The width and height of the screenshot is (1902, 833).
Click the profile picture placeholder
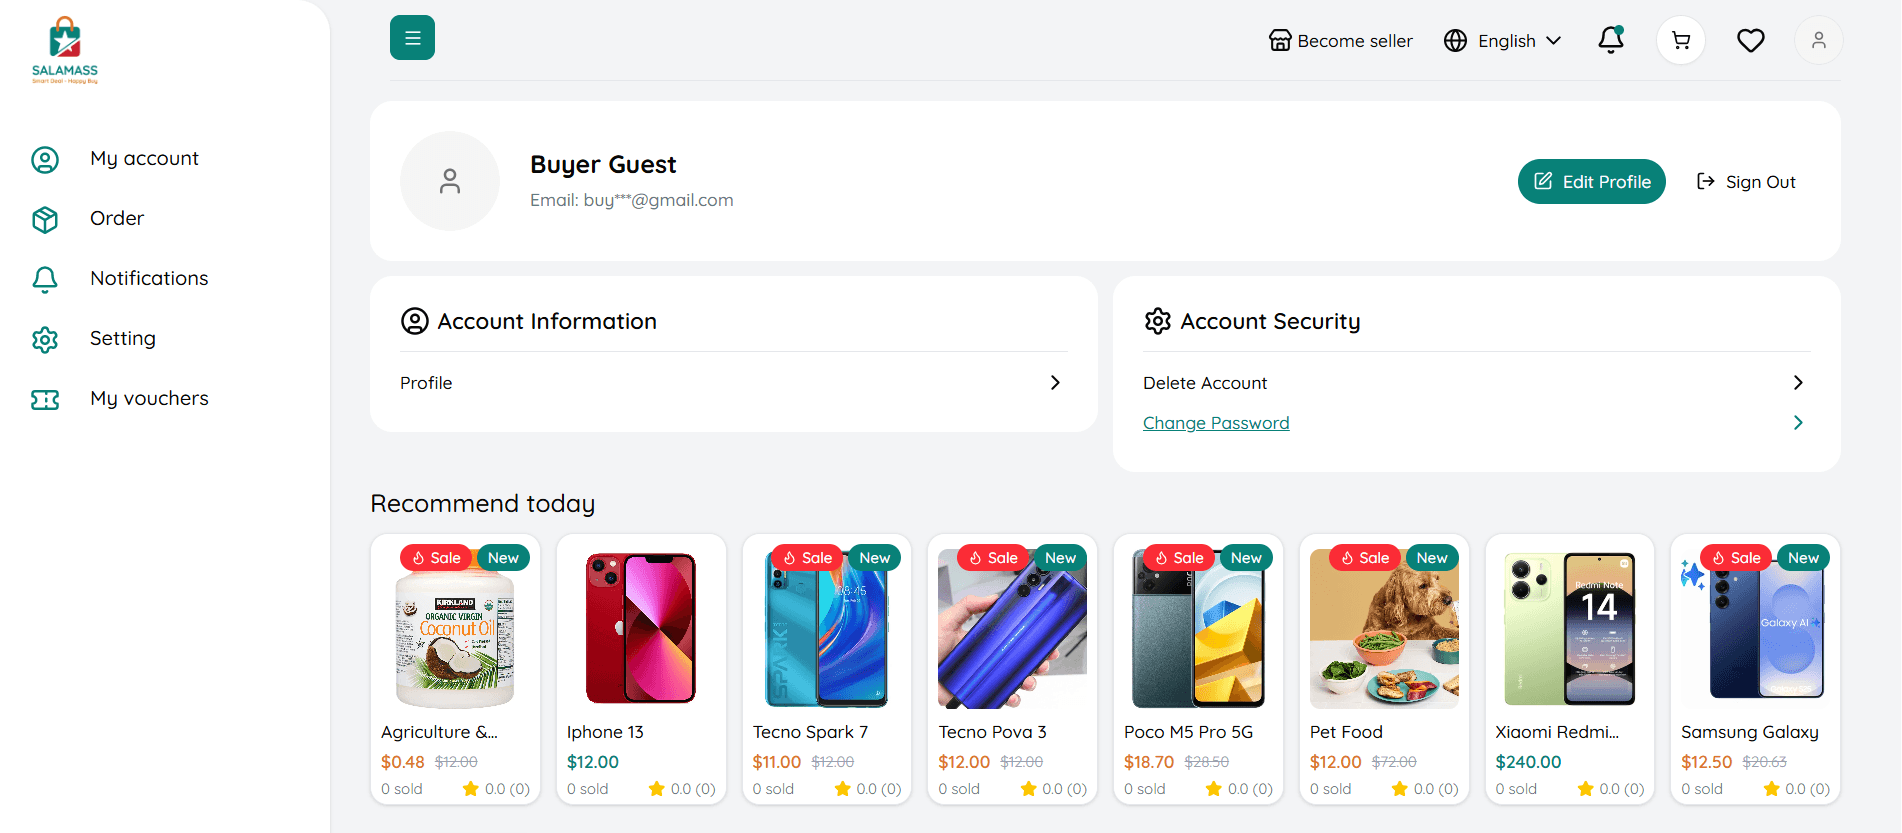450,181
